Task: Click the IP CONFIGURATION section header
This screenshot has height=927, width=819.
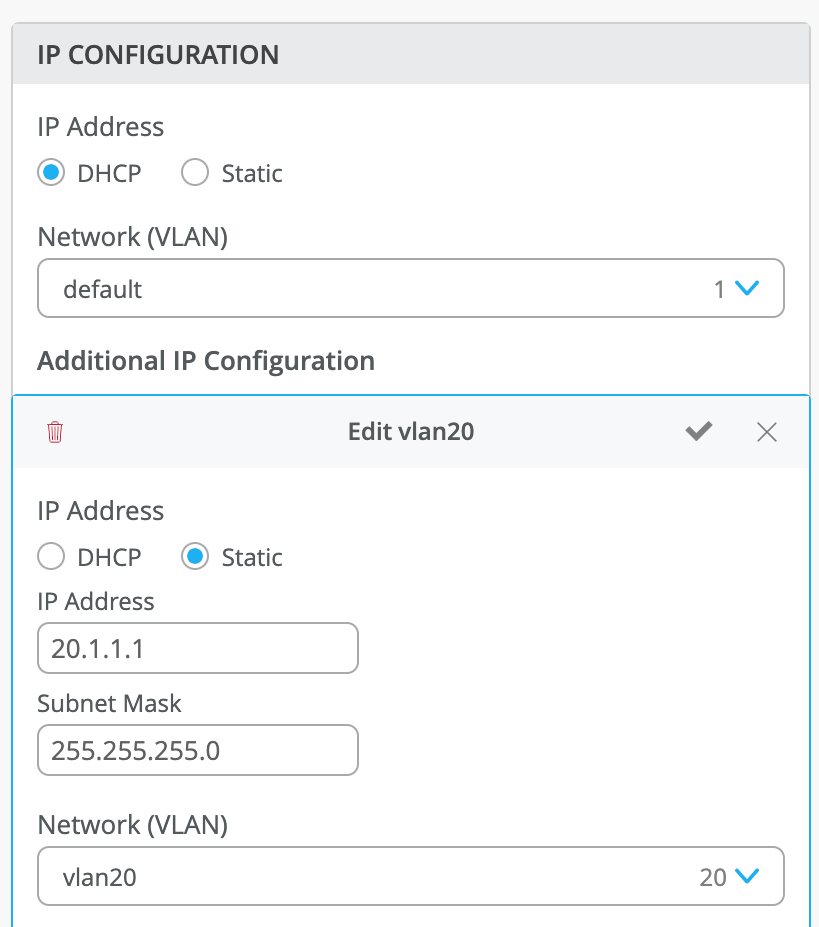Action: (x=158, y=54)
